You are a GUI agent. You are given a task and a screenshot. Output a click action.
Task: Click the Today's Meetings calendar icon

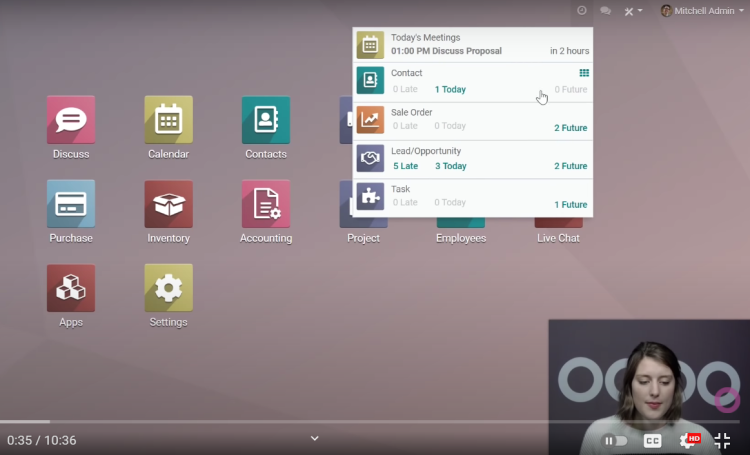click(x=370, y=45)
